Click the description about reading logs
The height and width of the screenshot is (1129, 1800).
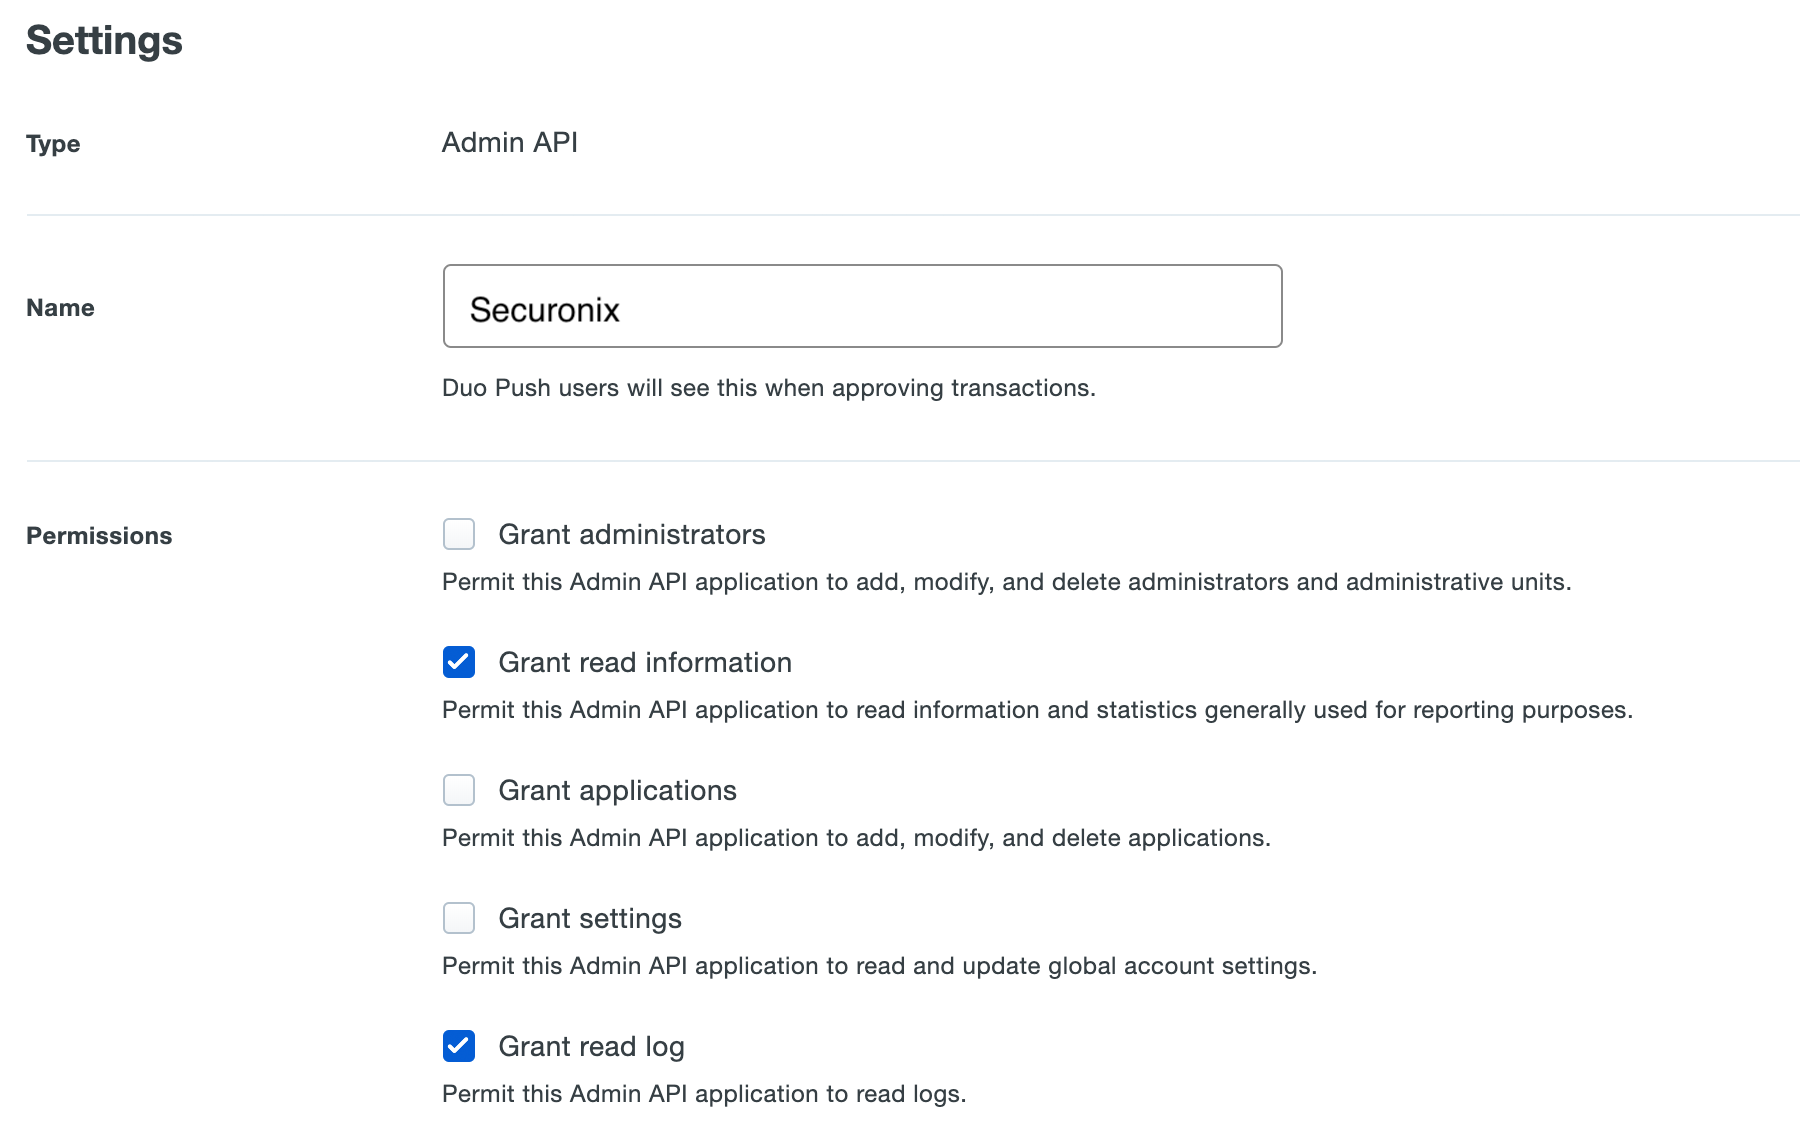coord(703,1094)
